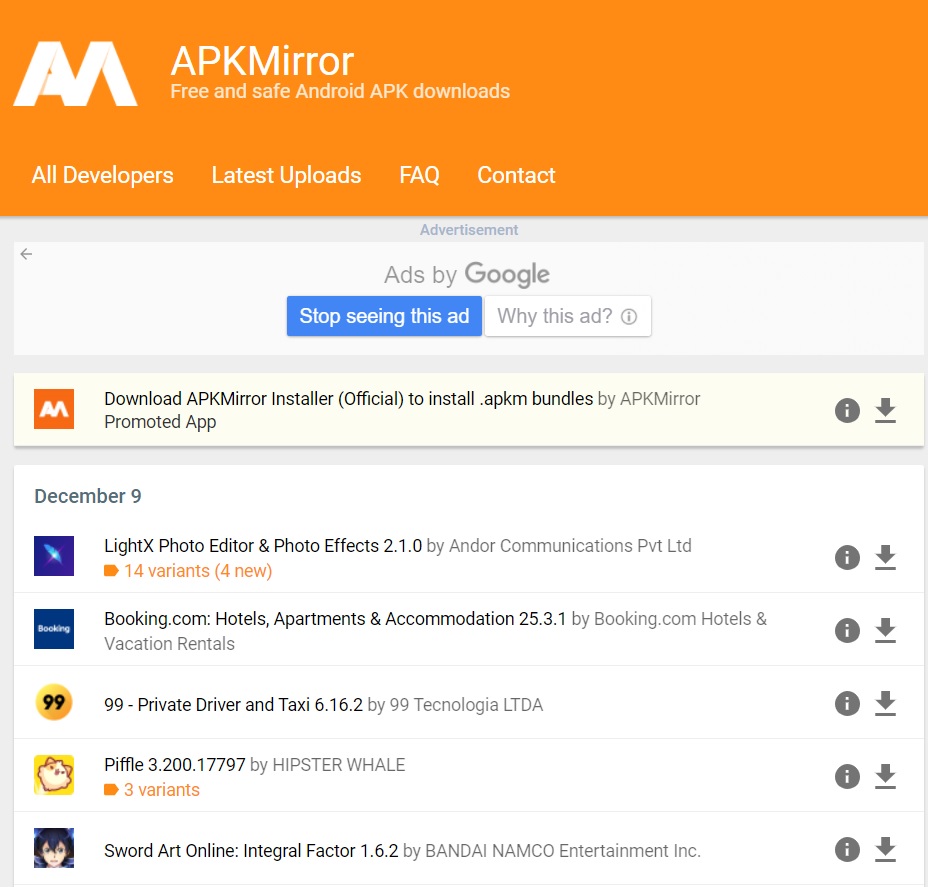928x887 pixels.
Task: Show info for Piffle 3.200.17797
Action: coord(847,776)
